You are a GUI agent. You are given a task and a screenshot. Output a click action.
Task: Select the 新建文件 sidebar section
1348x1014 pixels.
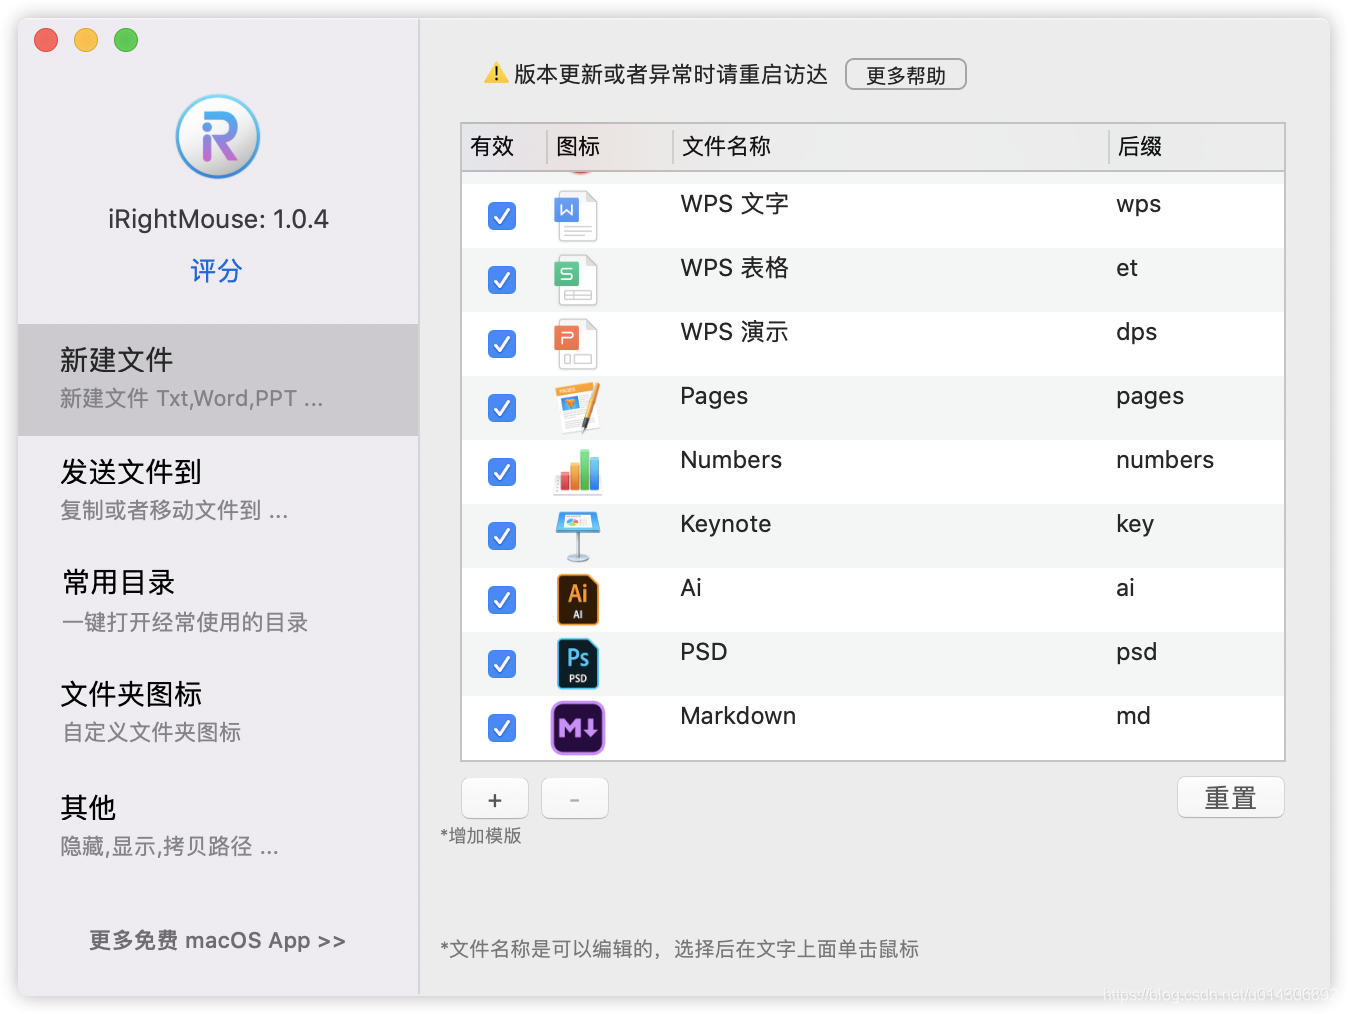(x=218, y=380)
